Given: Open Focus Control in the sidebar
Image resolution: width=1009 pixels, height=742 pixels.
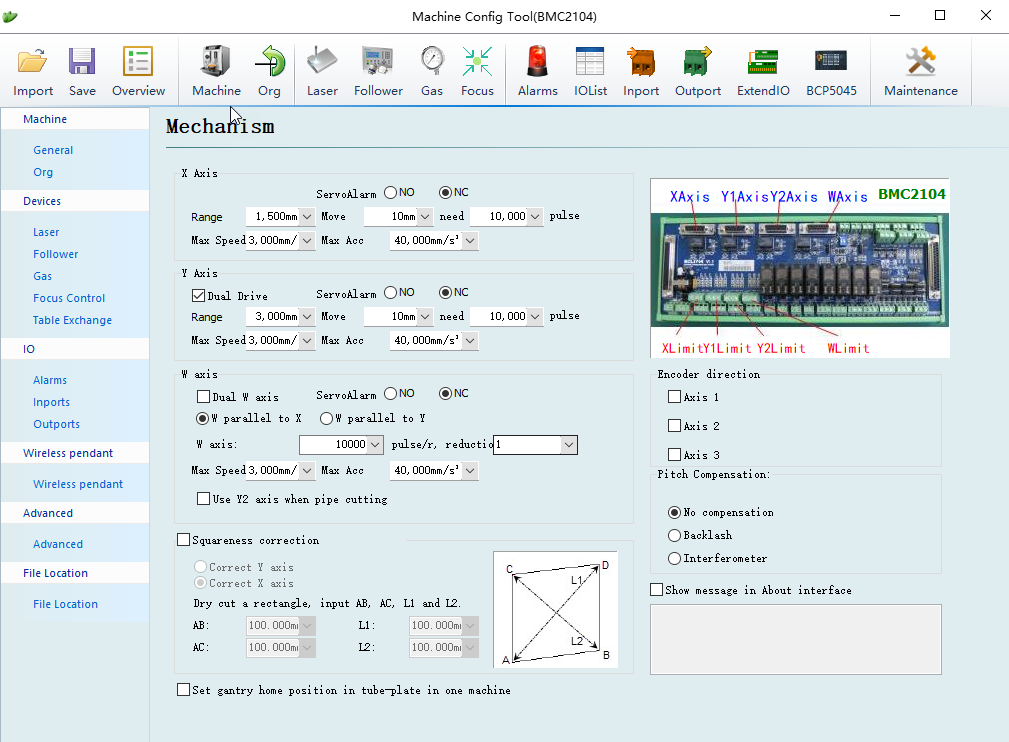Looking at the screenshot, I should coord(69,298).
